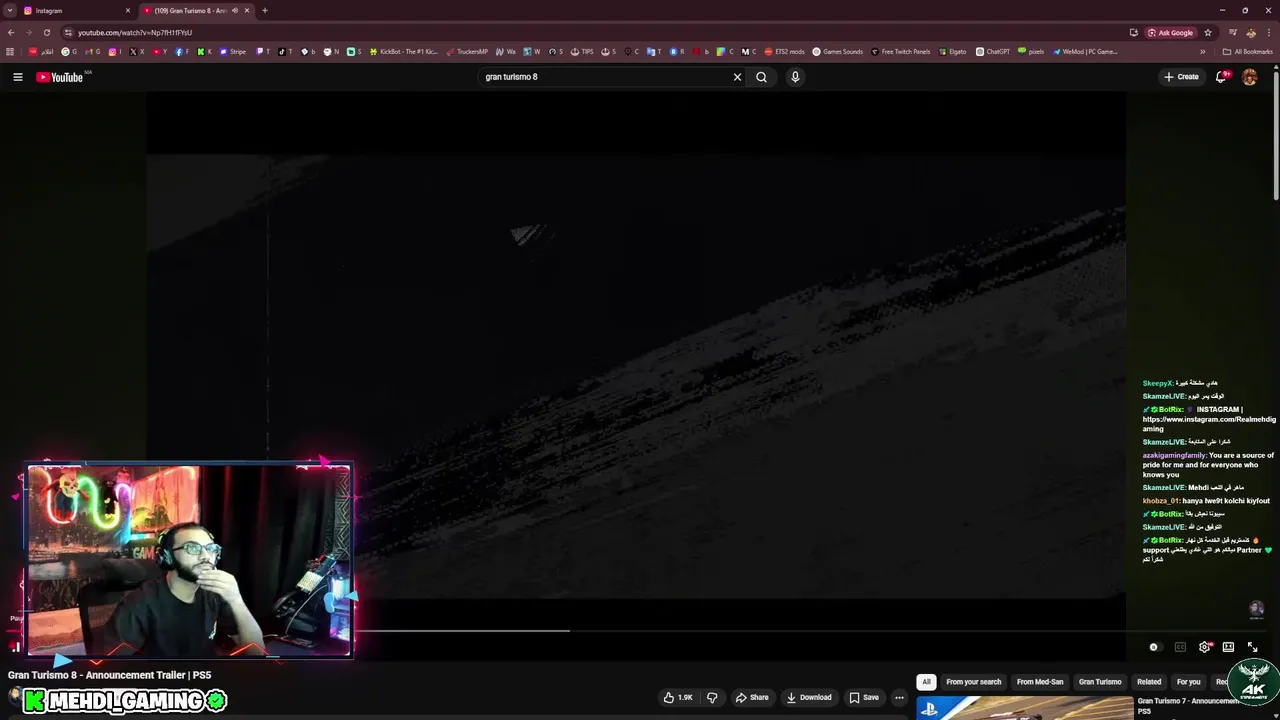Open the YouTube notifications bell
This screenshot has height=720, width=1280.
tap(1221, 77)
